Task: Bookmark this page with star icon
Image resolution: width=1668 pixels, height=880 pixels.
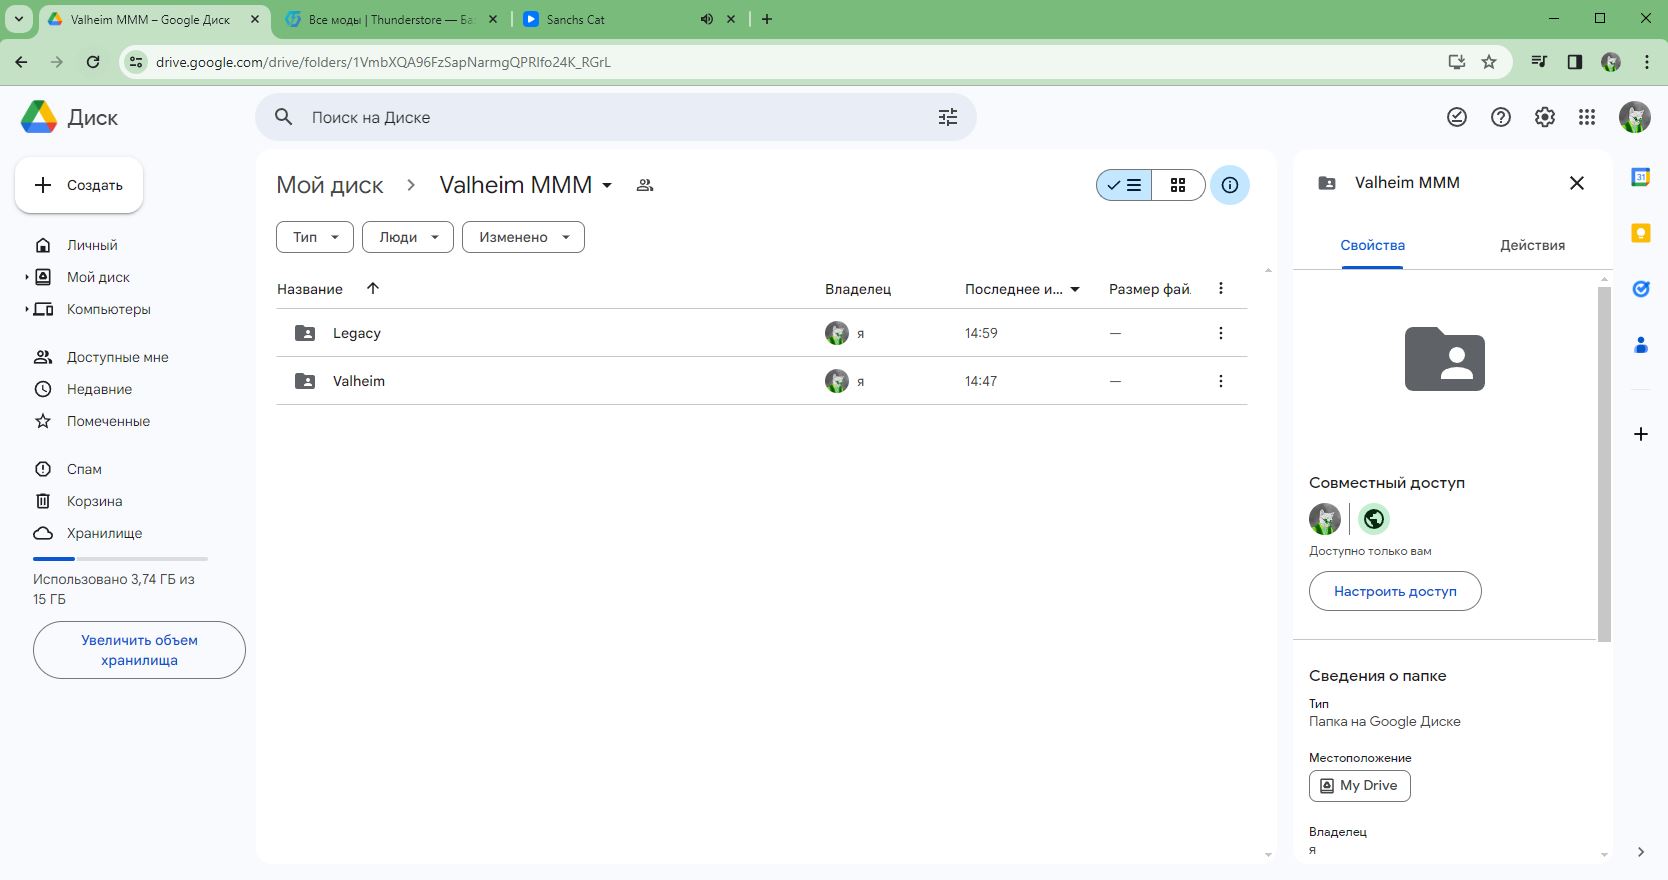Action: pyautogui.click(x=1489, y=62)
